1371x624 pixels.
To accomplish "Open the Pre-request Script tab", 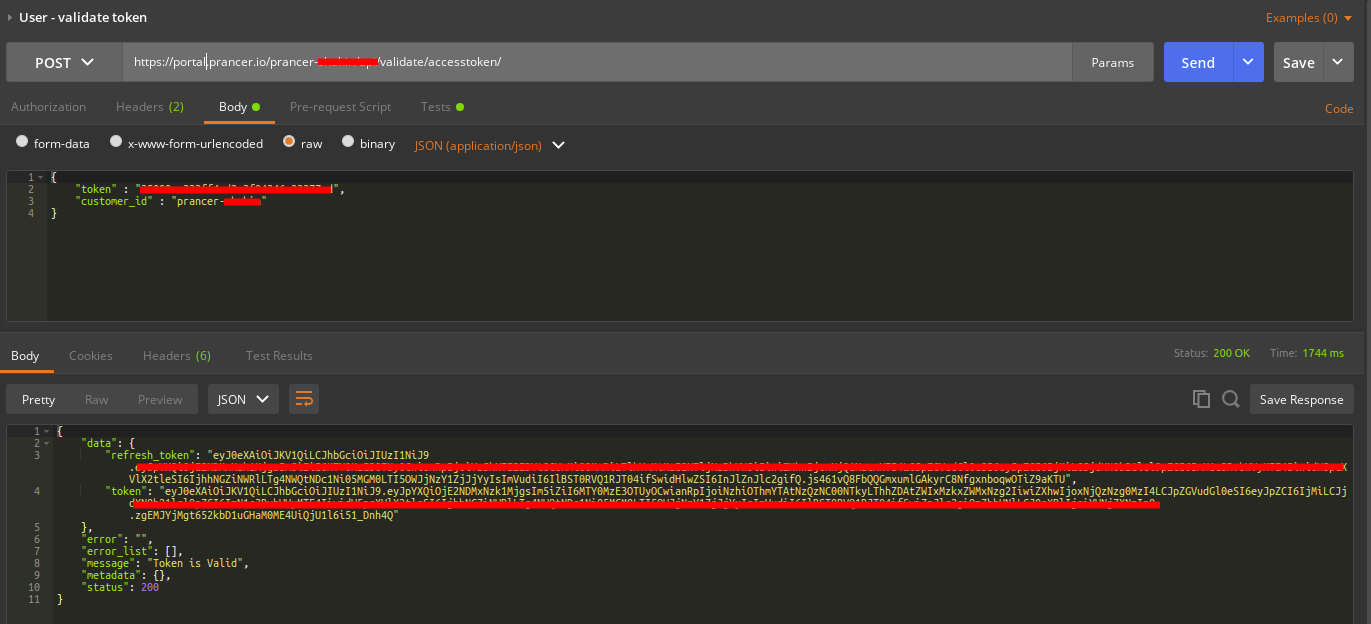I will tap(340, 107).
